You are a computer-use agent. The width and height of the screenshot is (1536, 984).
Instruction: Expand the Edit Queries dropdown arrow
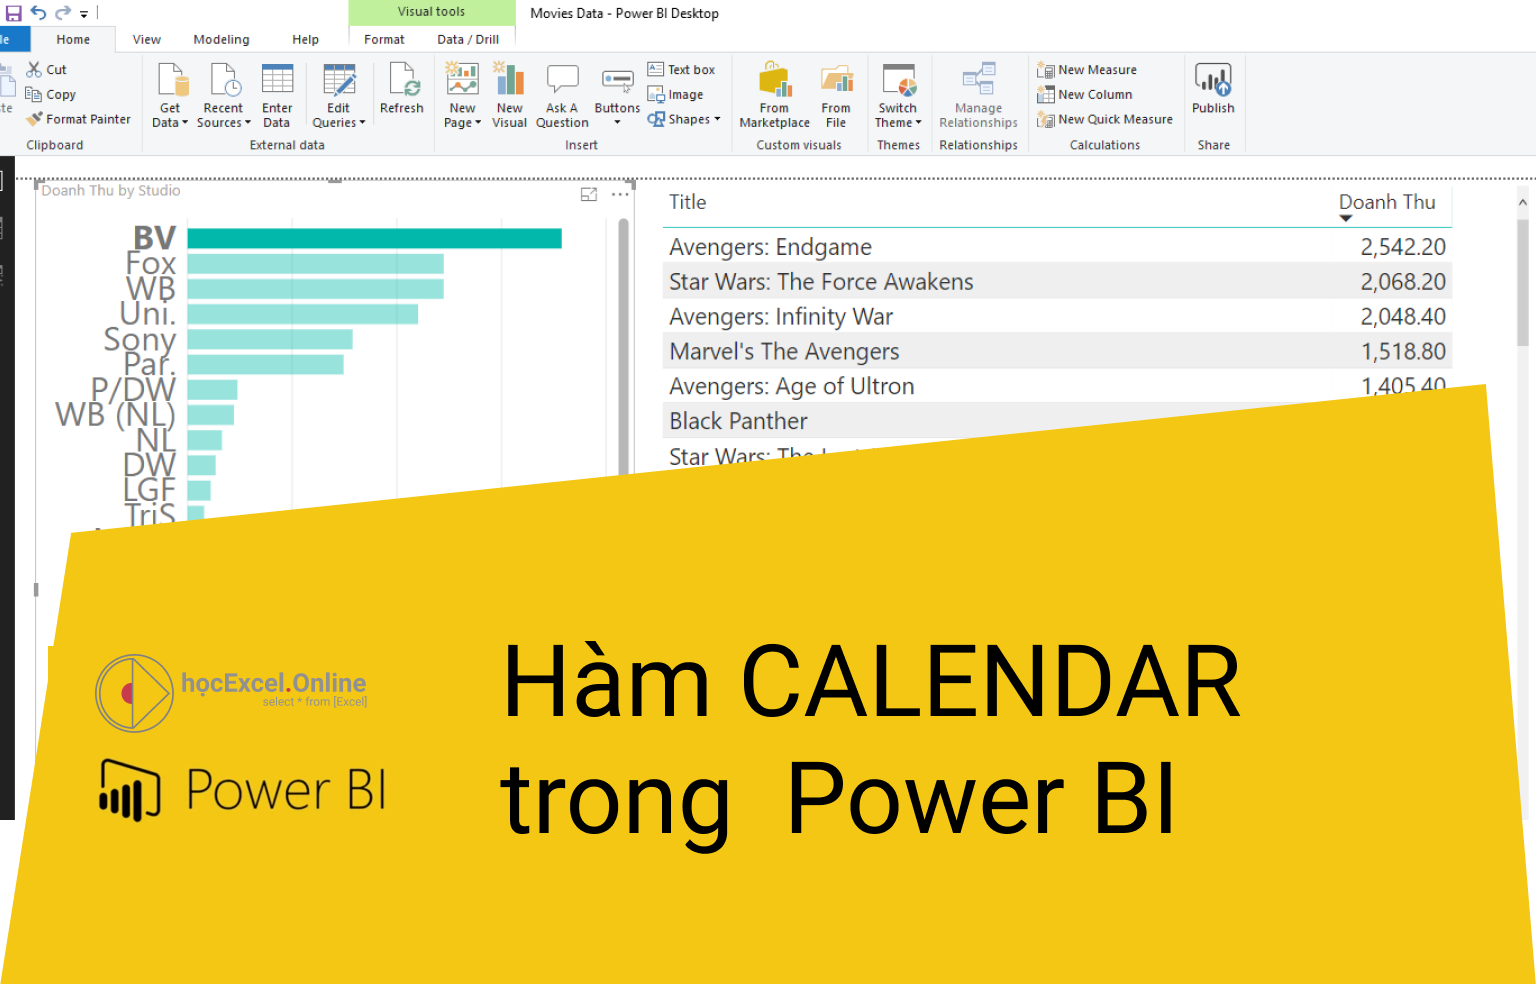(x=362, y=123)
